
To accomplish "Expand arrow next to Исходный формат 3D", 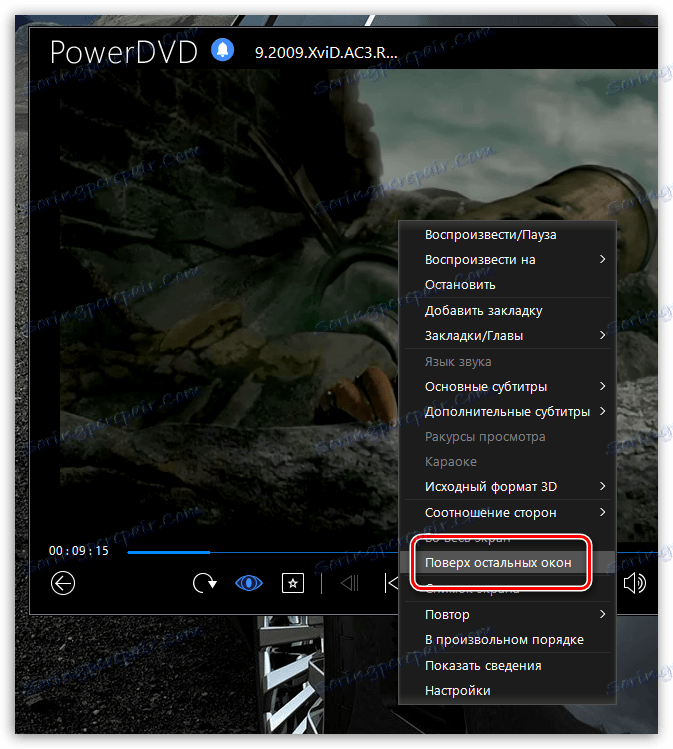I will [602, 486].
